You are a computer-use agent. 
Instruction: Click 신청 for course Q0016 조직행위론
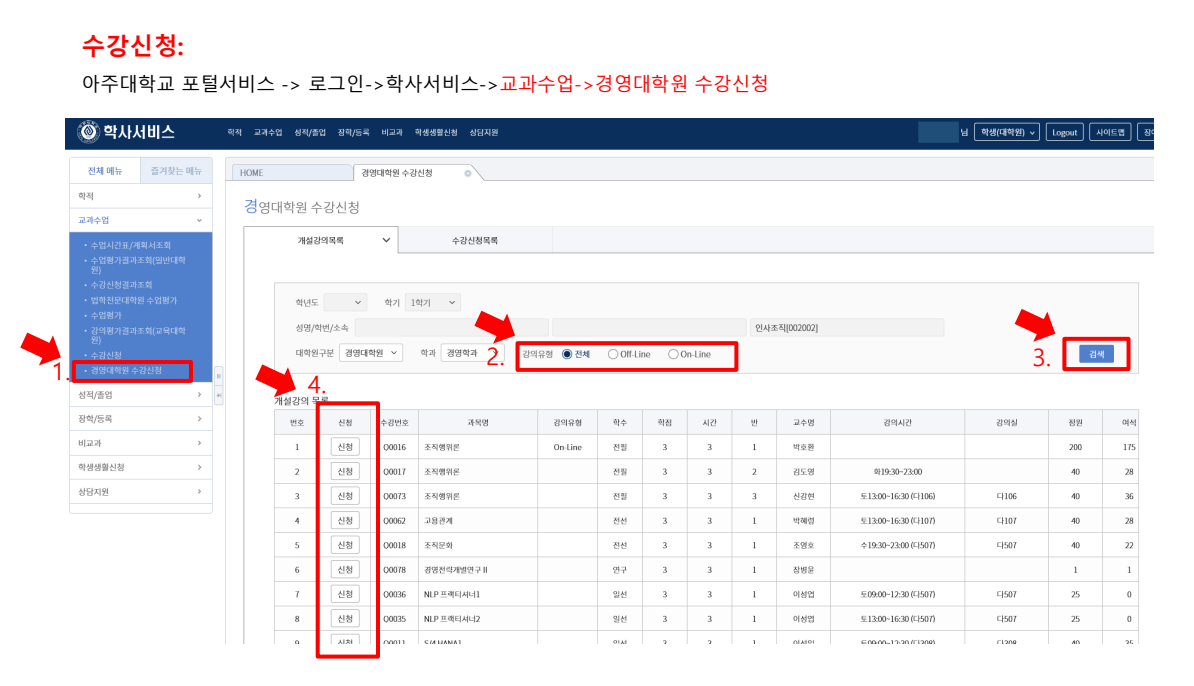(x=345, y=447)
